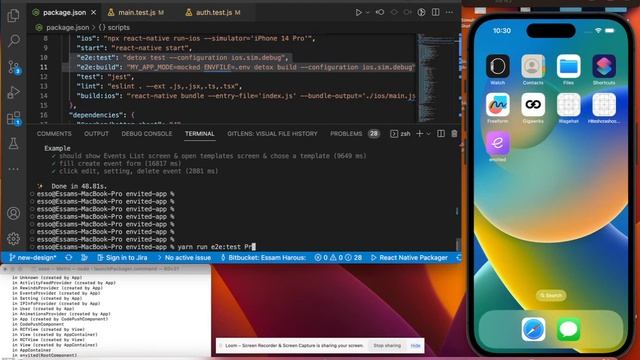Split the editor to the right
The height and width of the screenshot is (360, 640).
(x=436, y=12)
